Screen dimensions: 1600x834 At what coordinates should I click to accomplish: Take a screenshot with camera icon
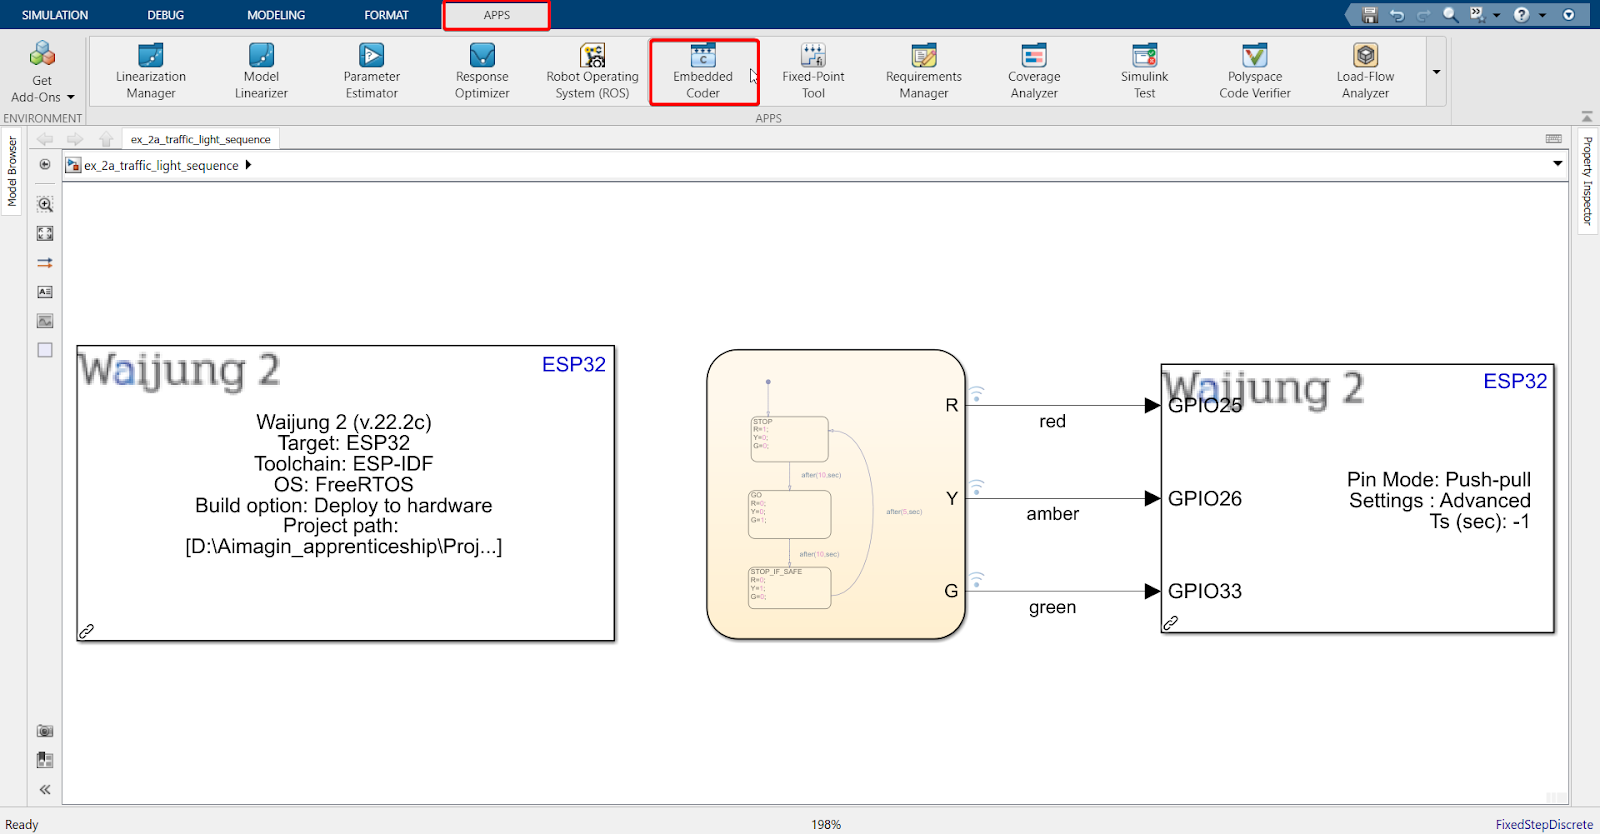pyautogui.click(x=45, y=731)
